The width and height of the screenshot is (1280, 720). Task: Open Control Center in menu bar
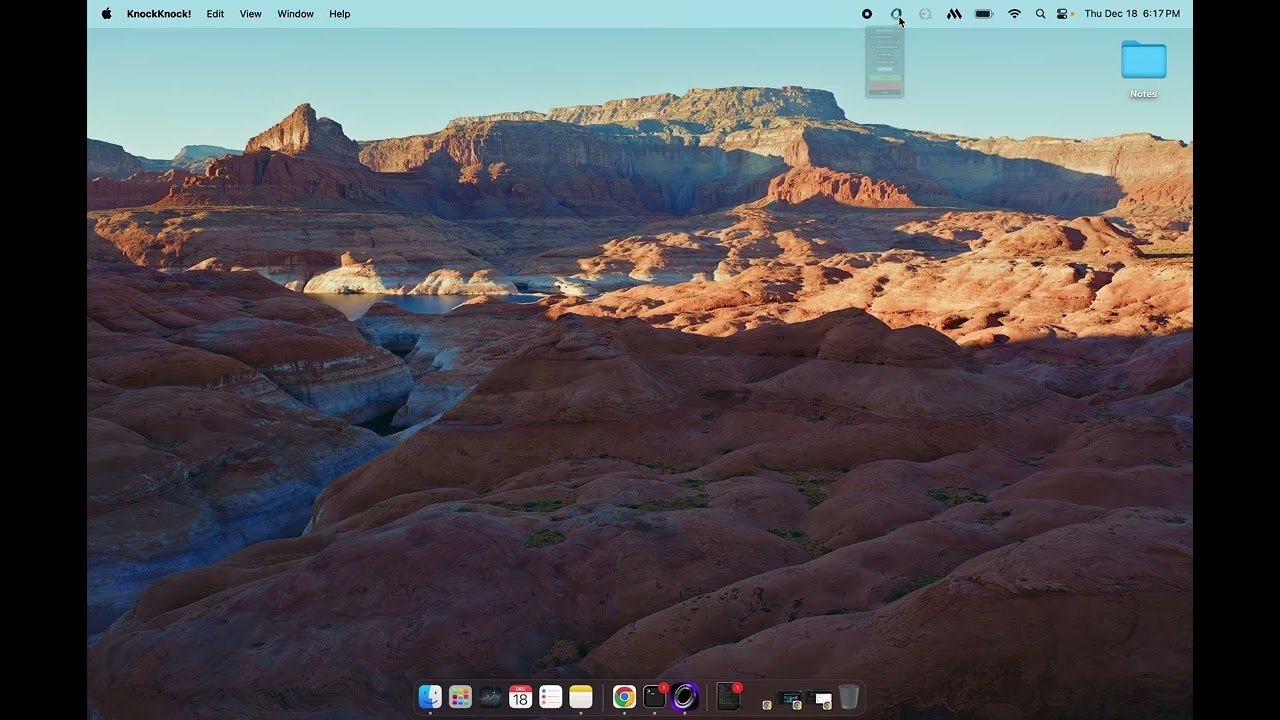(1062, 14)
